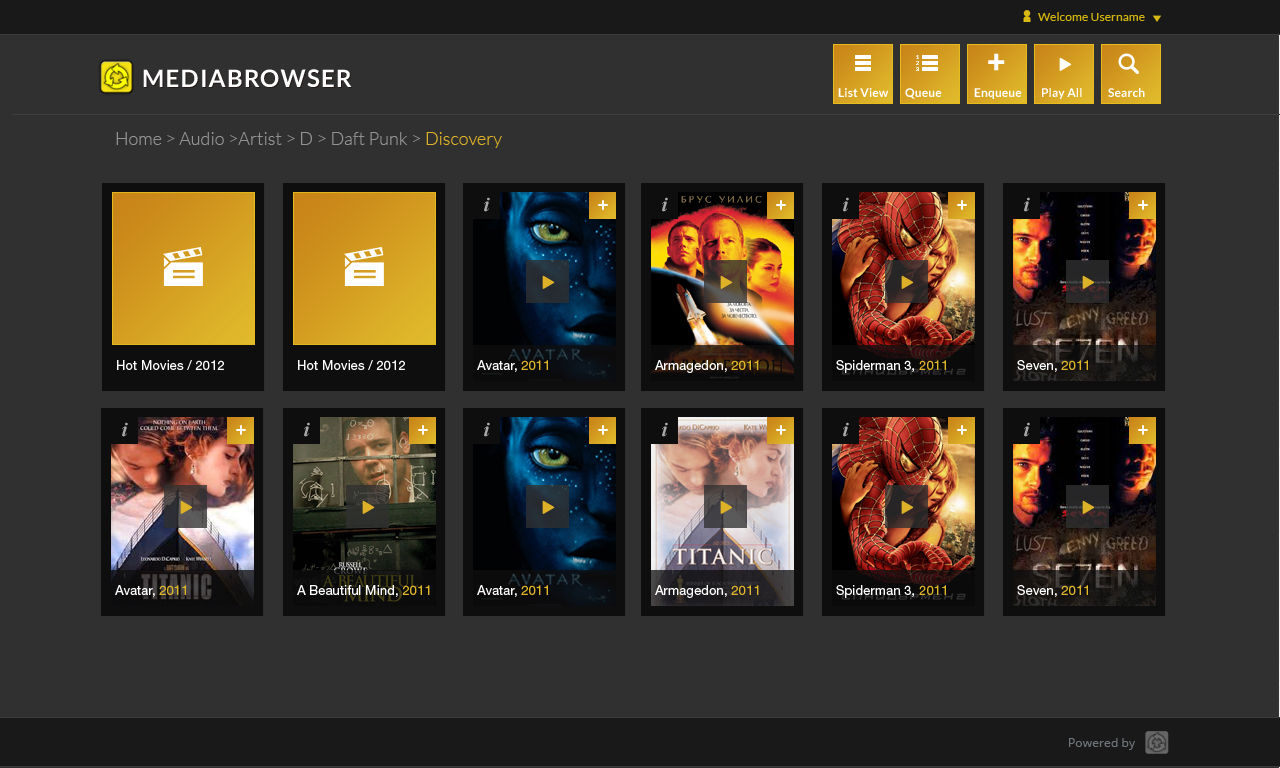Show info for bottom-row blue-face Avatar
The width and height of the screenshot is (1280, 768).
pyautogui.click(x=486, y=430)
